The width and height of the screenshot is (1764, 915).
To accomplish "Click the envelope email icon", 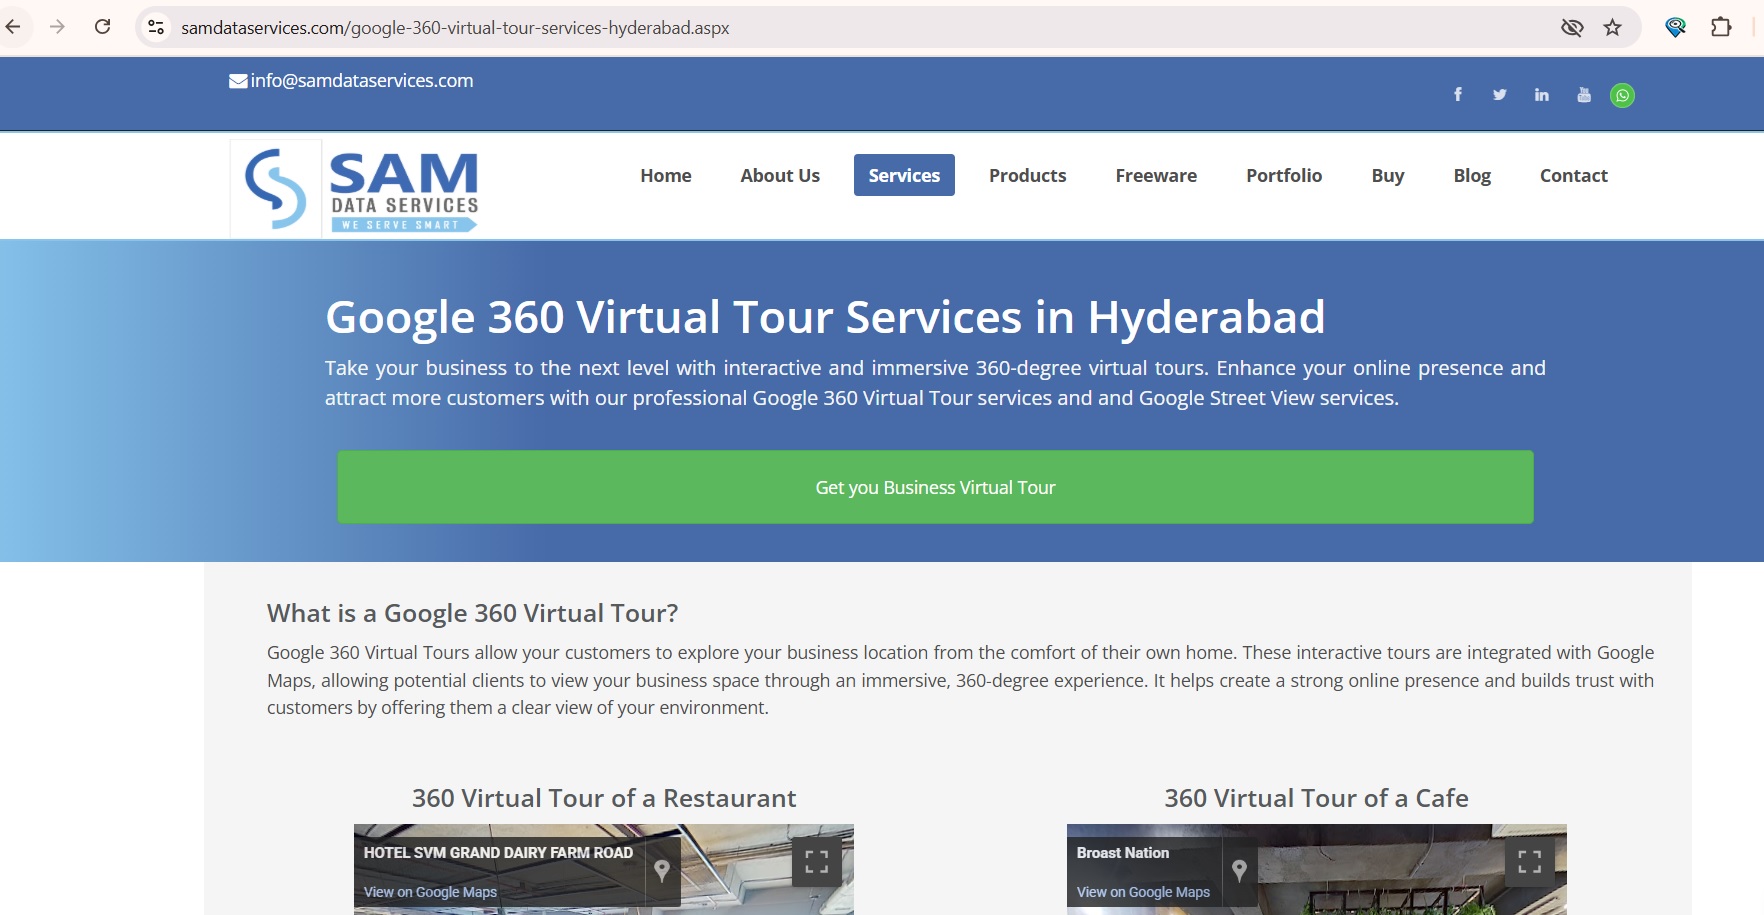I will pyautogui.click(x=238, y=81).
